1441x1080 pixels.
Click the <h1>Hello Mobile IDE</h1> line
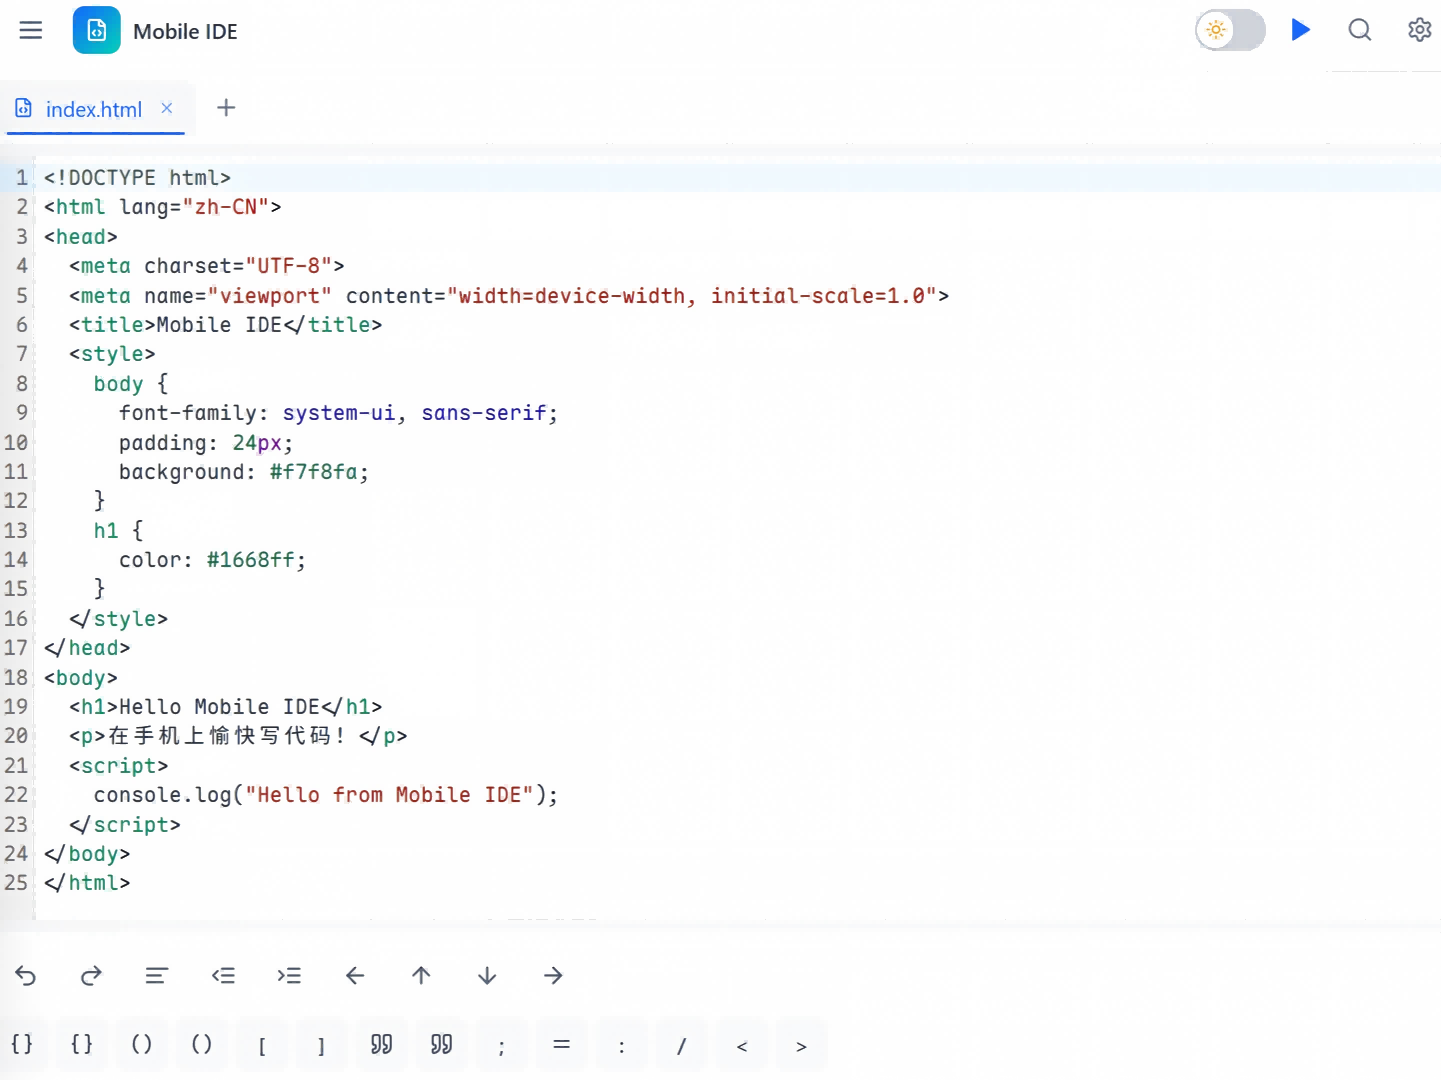225,707
